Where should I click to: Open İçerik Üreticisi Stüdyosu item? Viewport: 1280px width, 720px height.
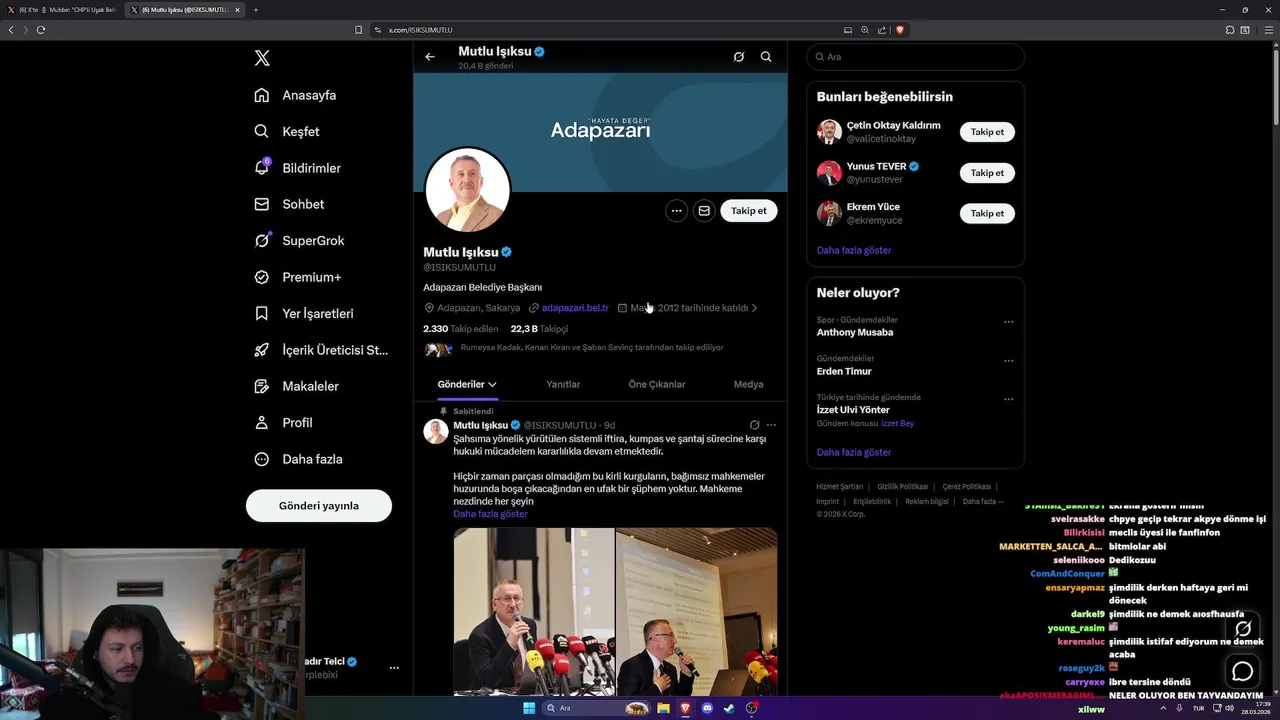(x=321, y=350)
